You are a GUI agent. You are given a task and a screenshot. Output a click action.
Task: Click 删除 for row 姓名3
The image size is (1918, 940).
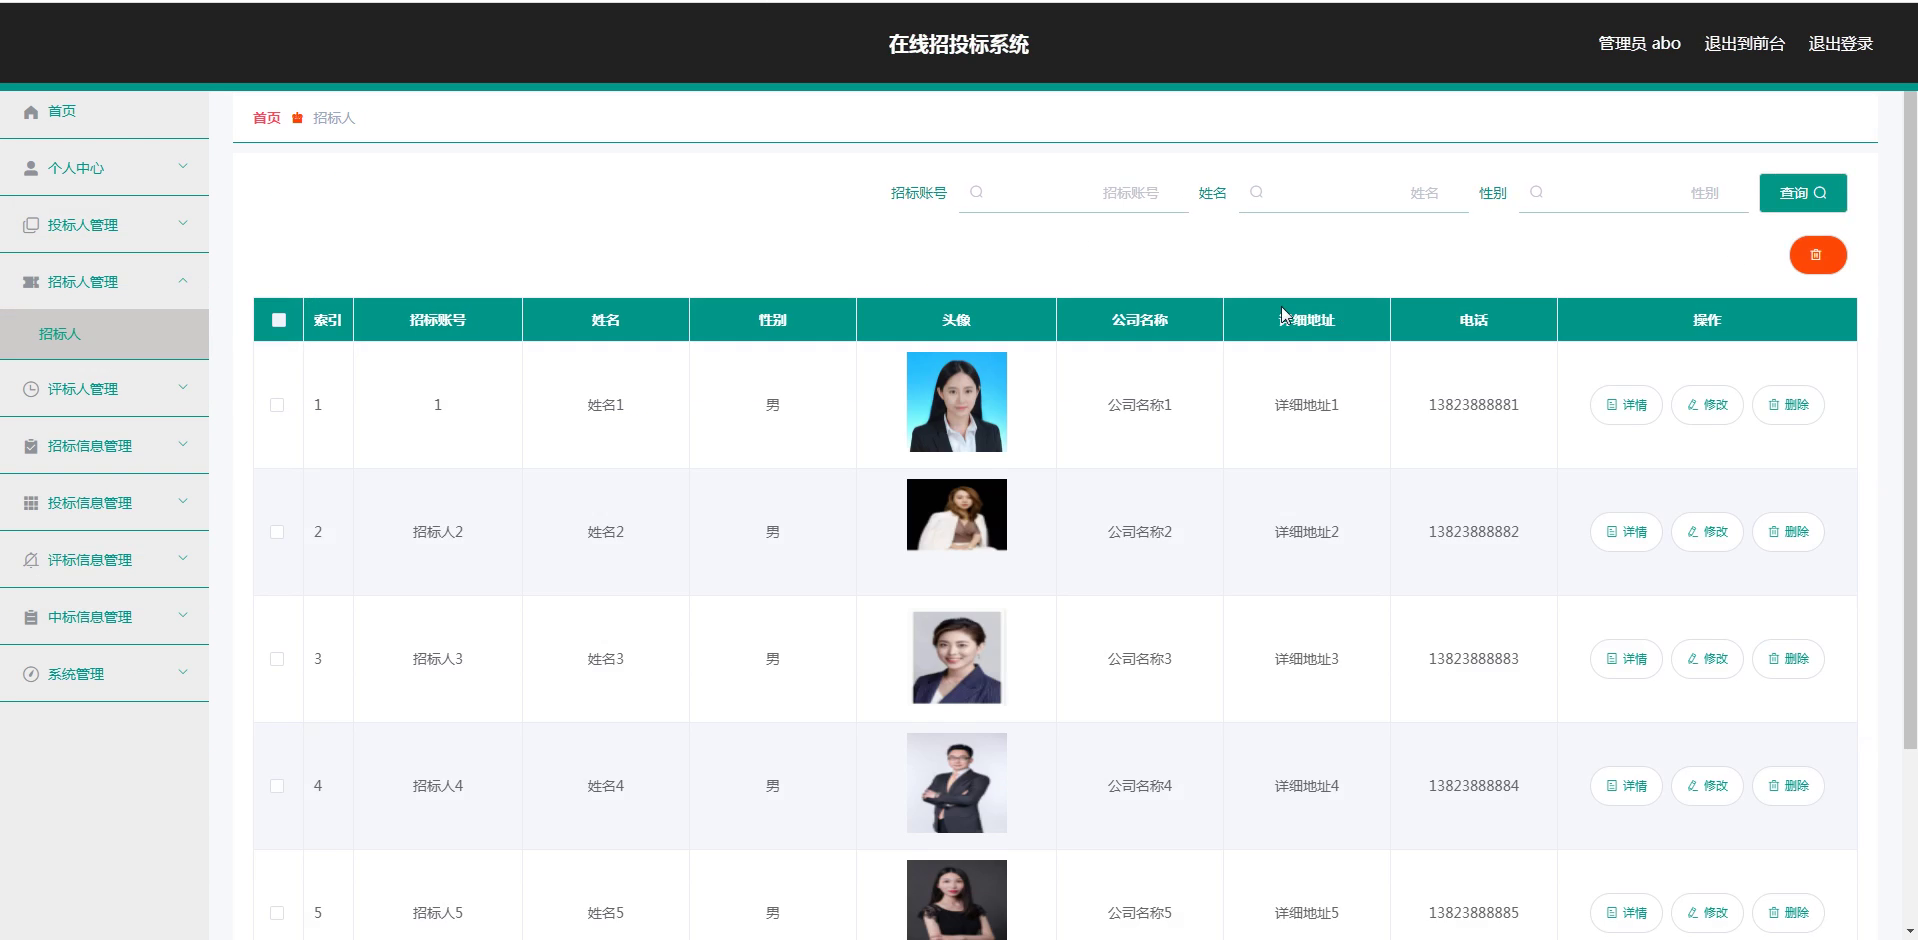pyautogui.click(x=1788, y=659)
